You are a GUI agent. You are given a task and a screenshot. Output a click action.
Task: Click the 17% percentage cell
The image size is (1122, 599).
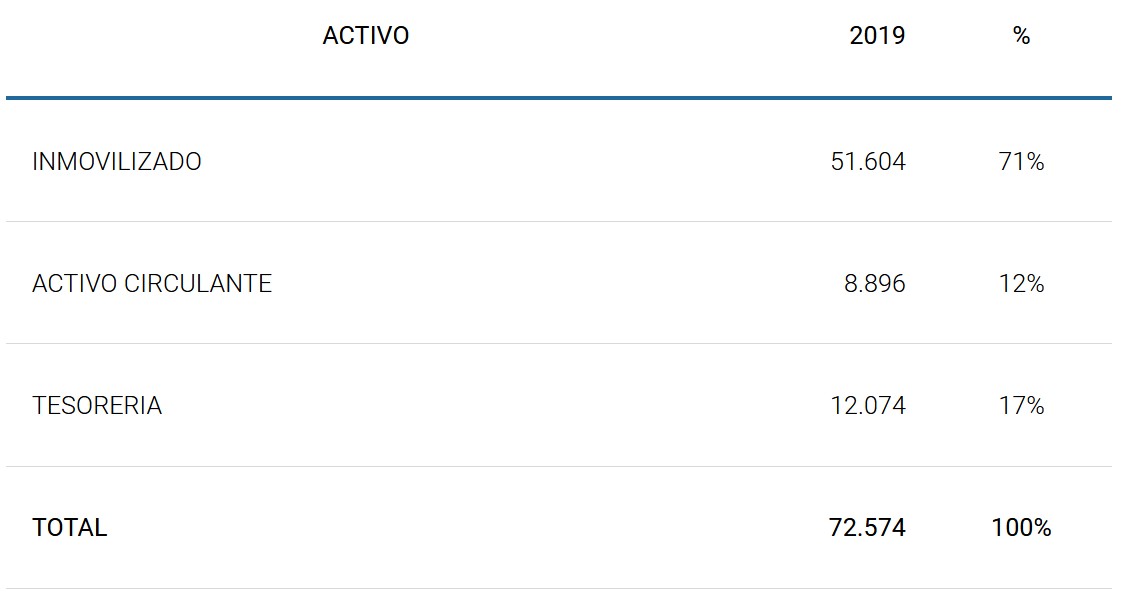click(x=1021, y=406)
